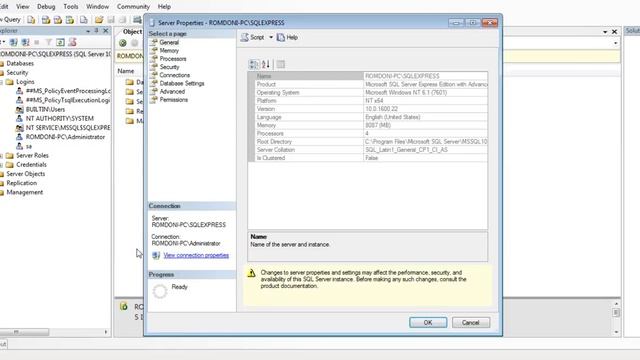
Task: Click the Categorized view icon in property grid
Action: pos(254,64)
